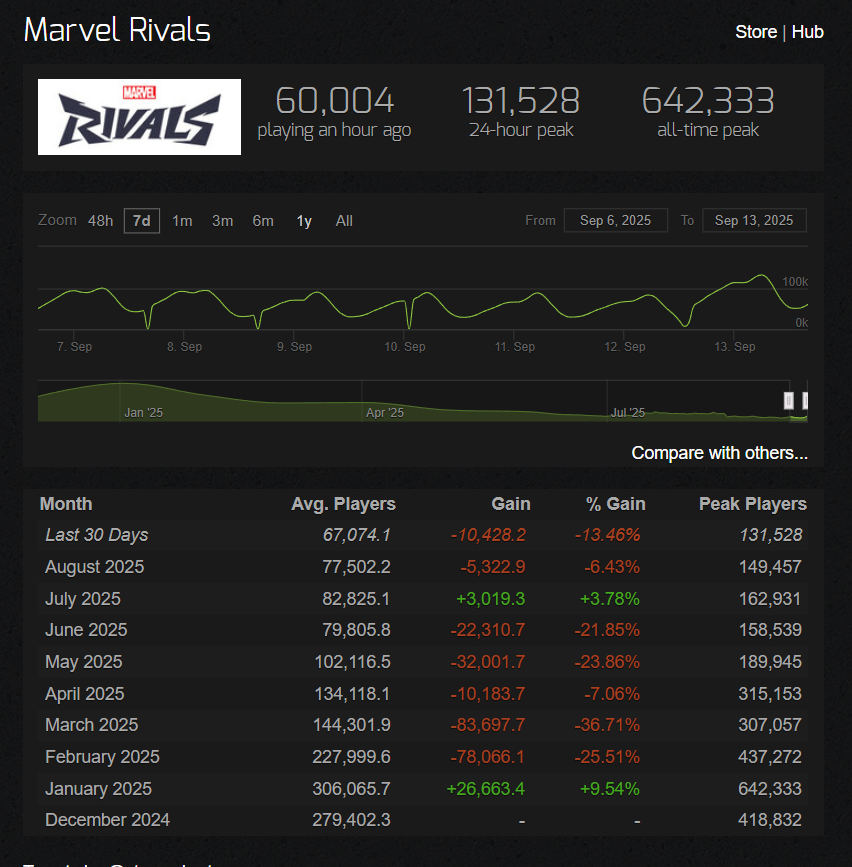This screenshot has height=867, width=852.
Task: Click the 306,065.7 average players value
Action: [x=351, y=789]
